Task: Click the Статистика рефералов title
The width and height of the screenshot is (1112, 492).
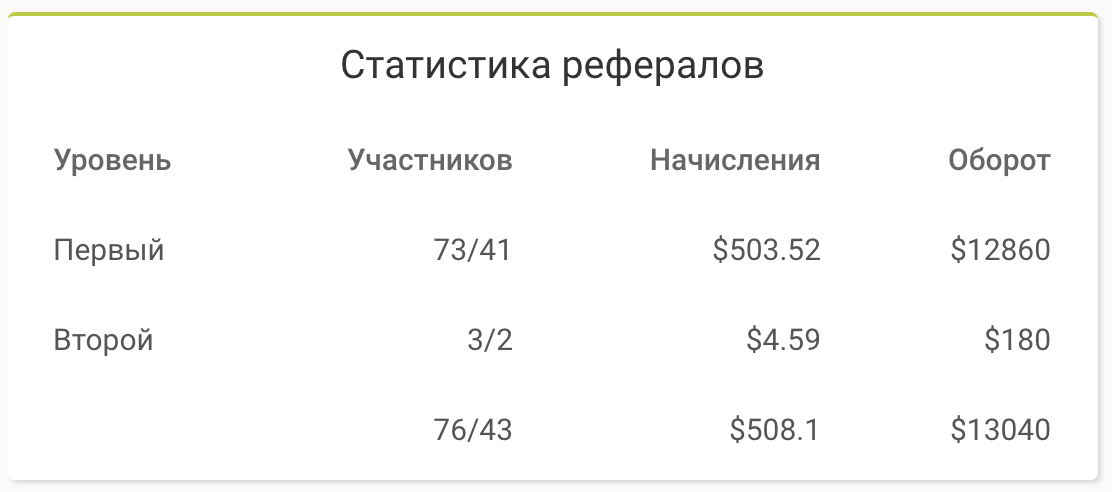Action: (552, 66)
